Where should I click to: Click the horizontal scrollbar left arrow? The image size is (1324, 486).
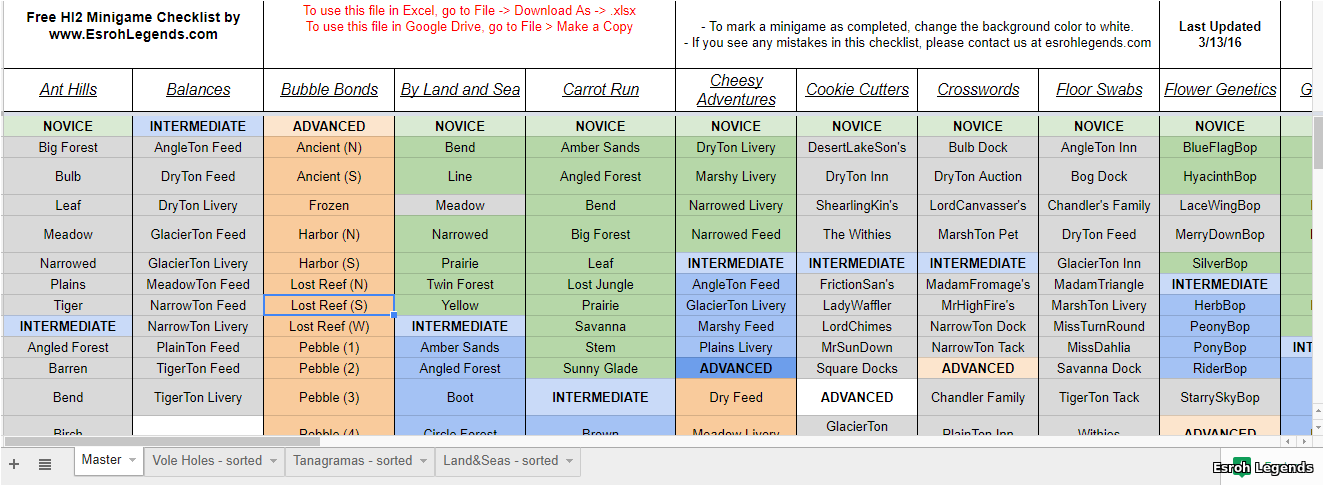(1288, 441)
